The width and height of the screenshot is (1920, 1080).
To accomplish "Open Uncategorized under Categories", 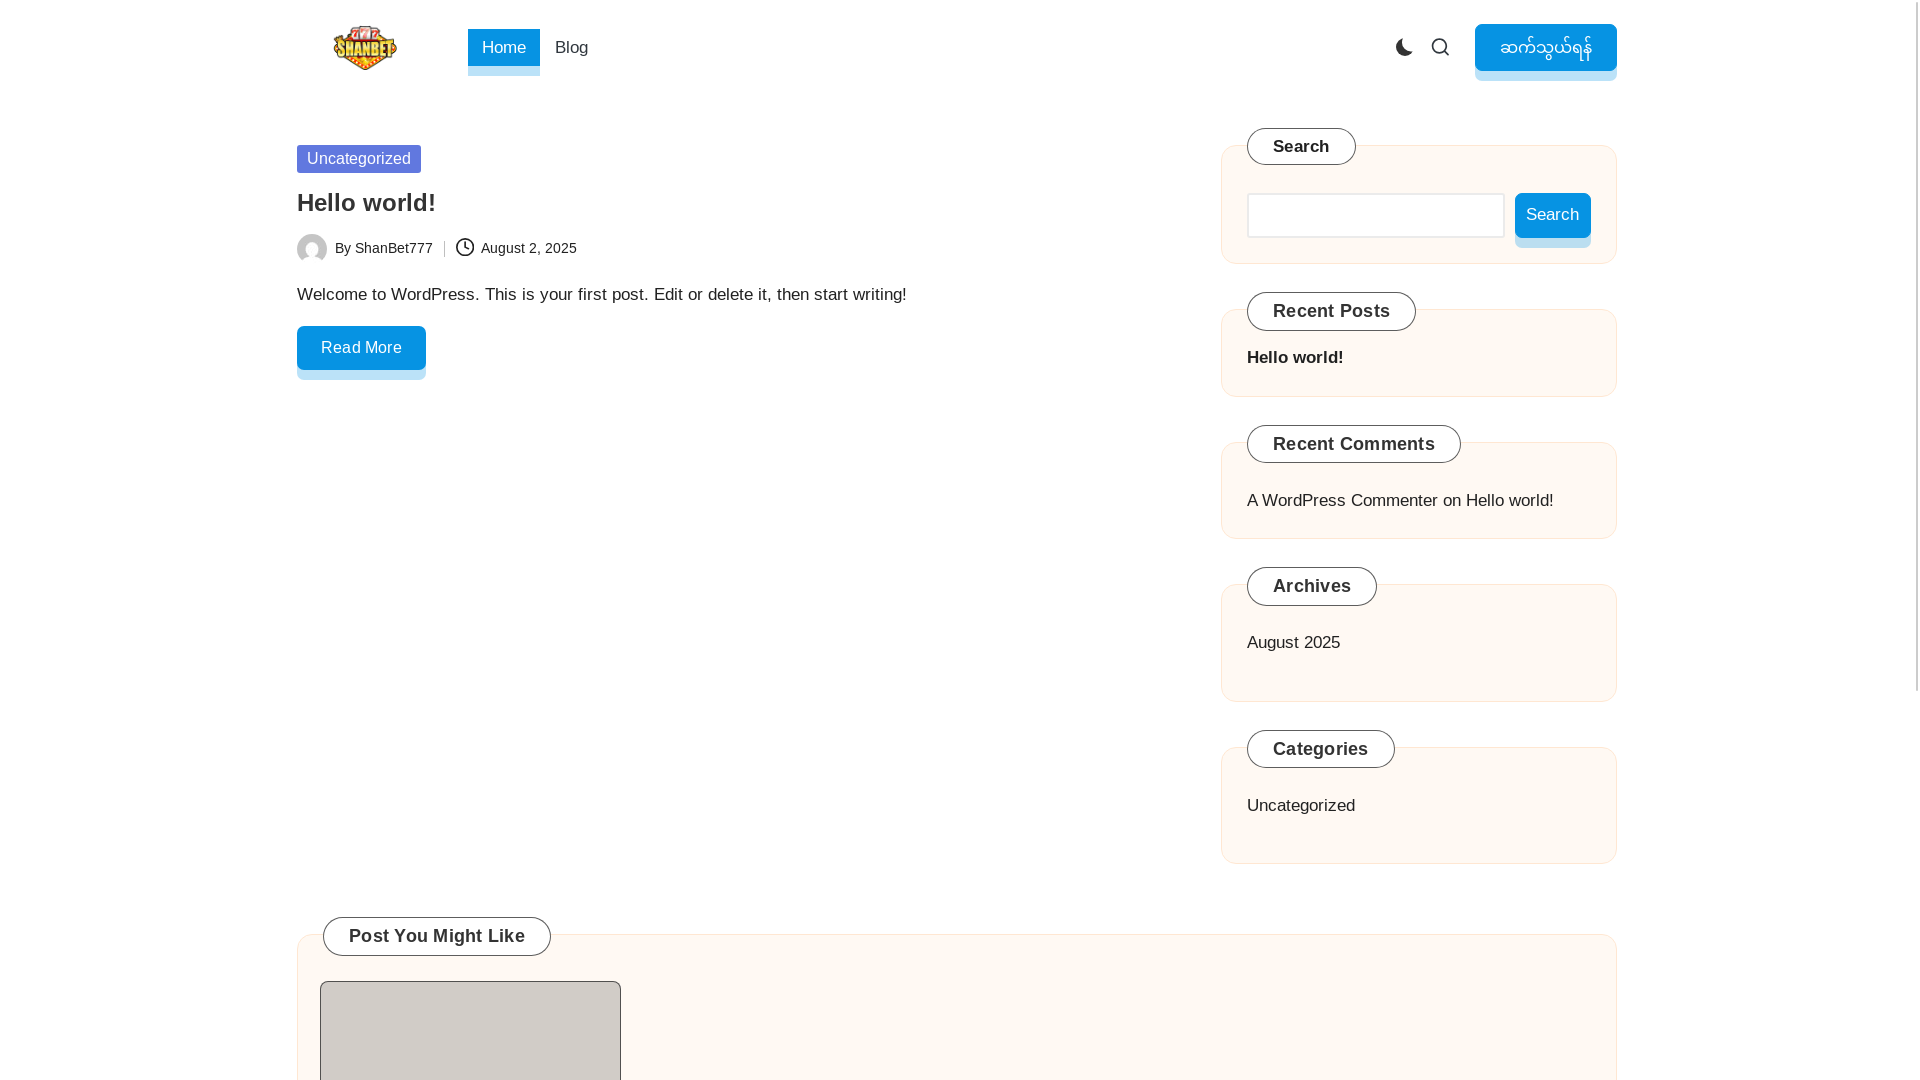I will coord(1301,806).
